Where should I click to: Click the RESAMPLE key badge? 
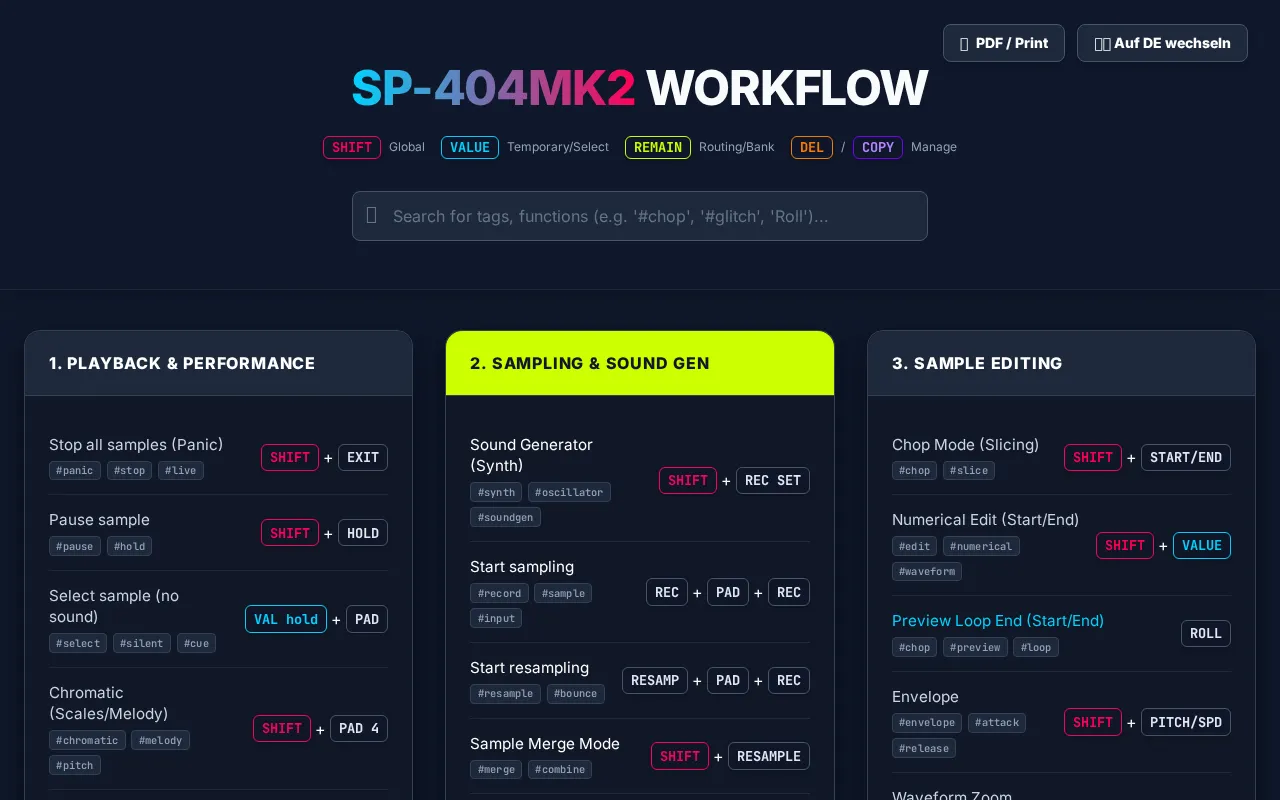769,756
